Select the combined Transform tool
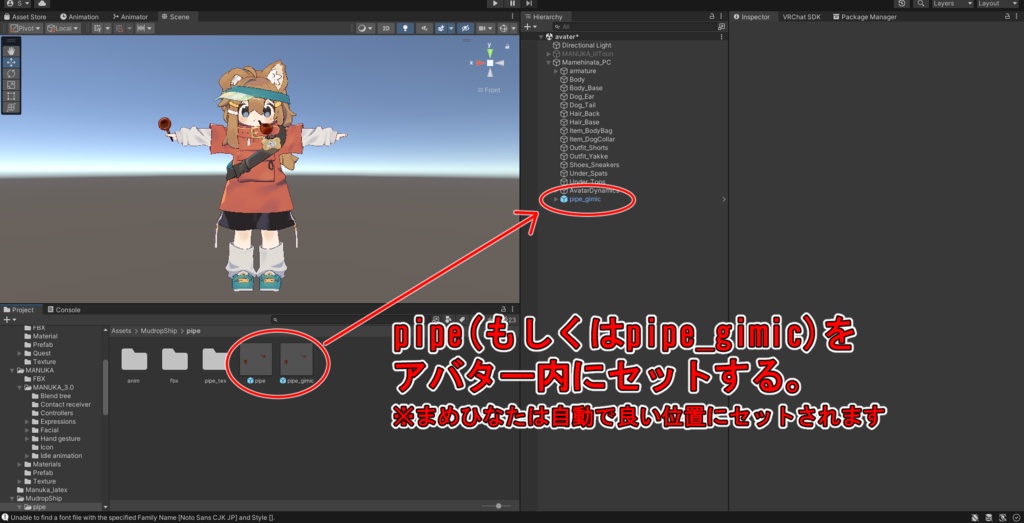Screen dimensions: 1024x523 pyautogui.click(x=11, y=107)
